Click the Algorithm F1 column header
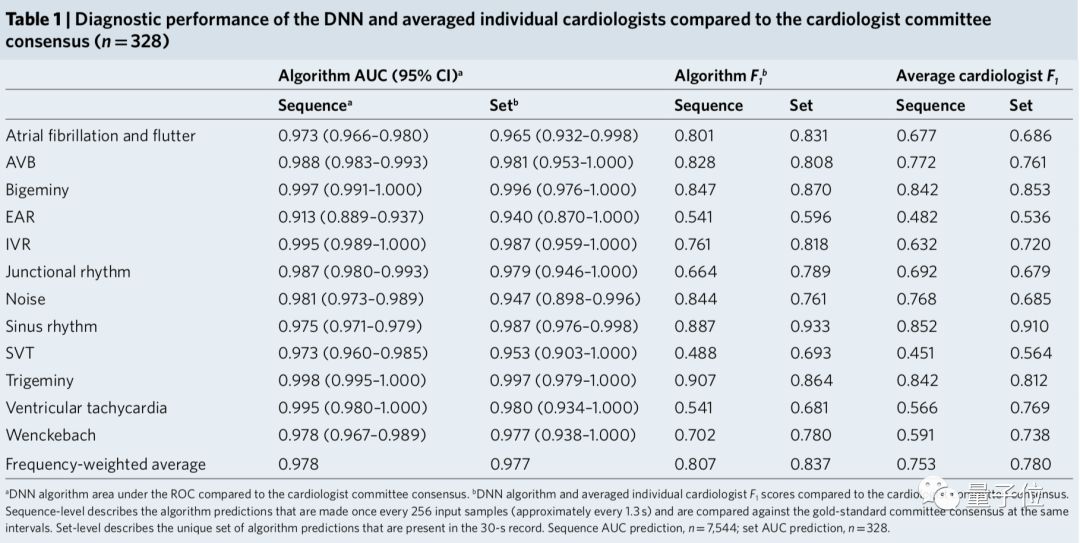This screenshot has height=543, width=1080. click(x=720, y=76)
